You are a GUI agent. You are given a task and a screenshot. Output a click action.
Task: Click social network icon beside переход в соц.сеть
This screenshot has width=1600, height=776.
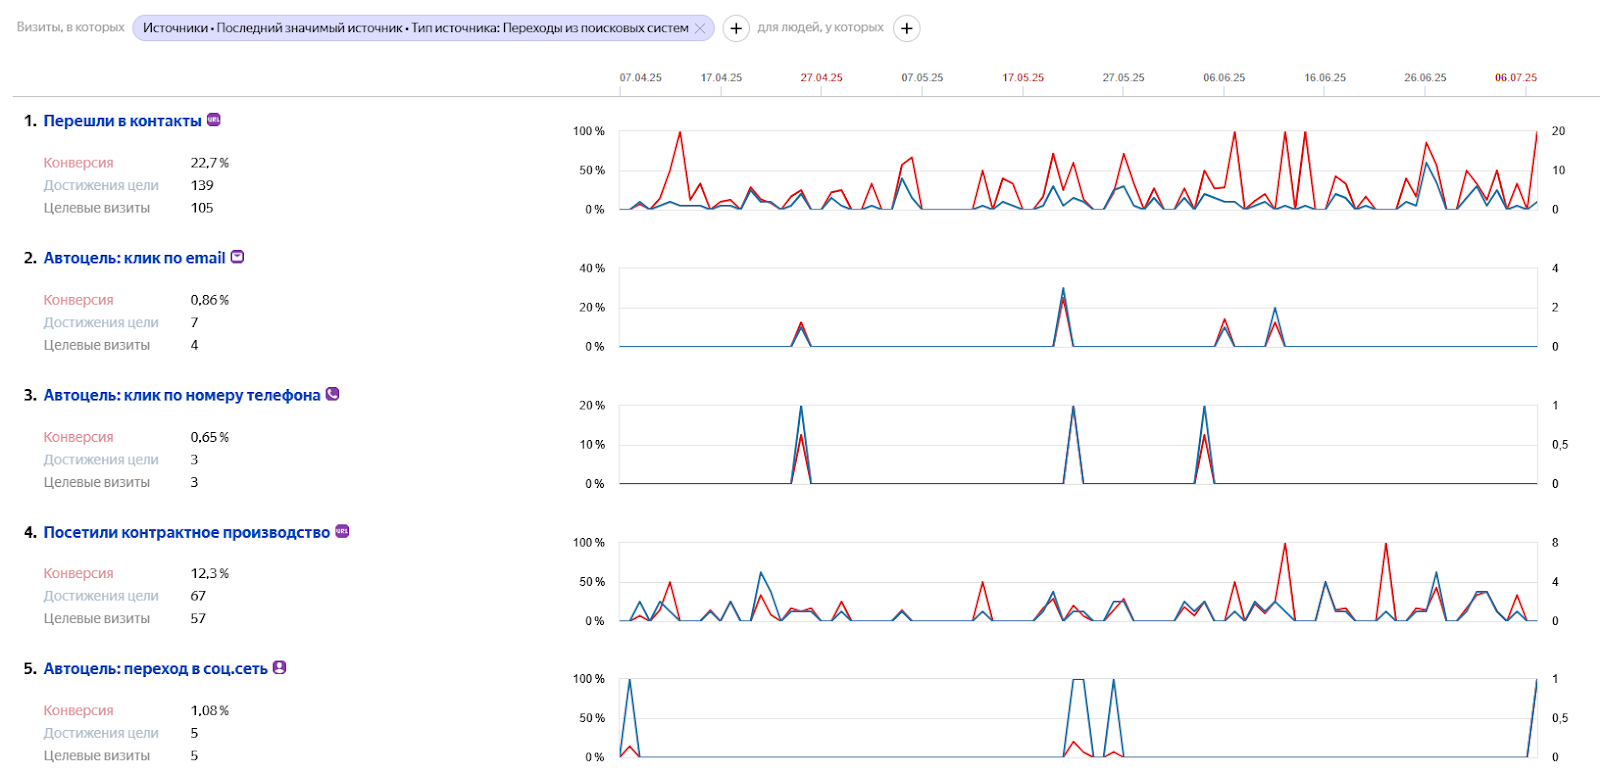[x=280, y=667]
